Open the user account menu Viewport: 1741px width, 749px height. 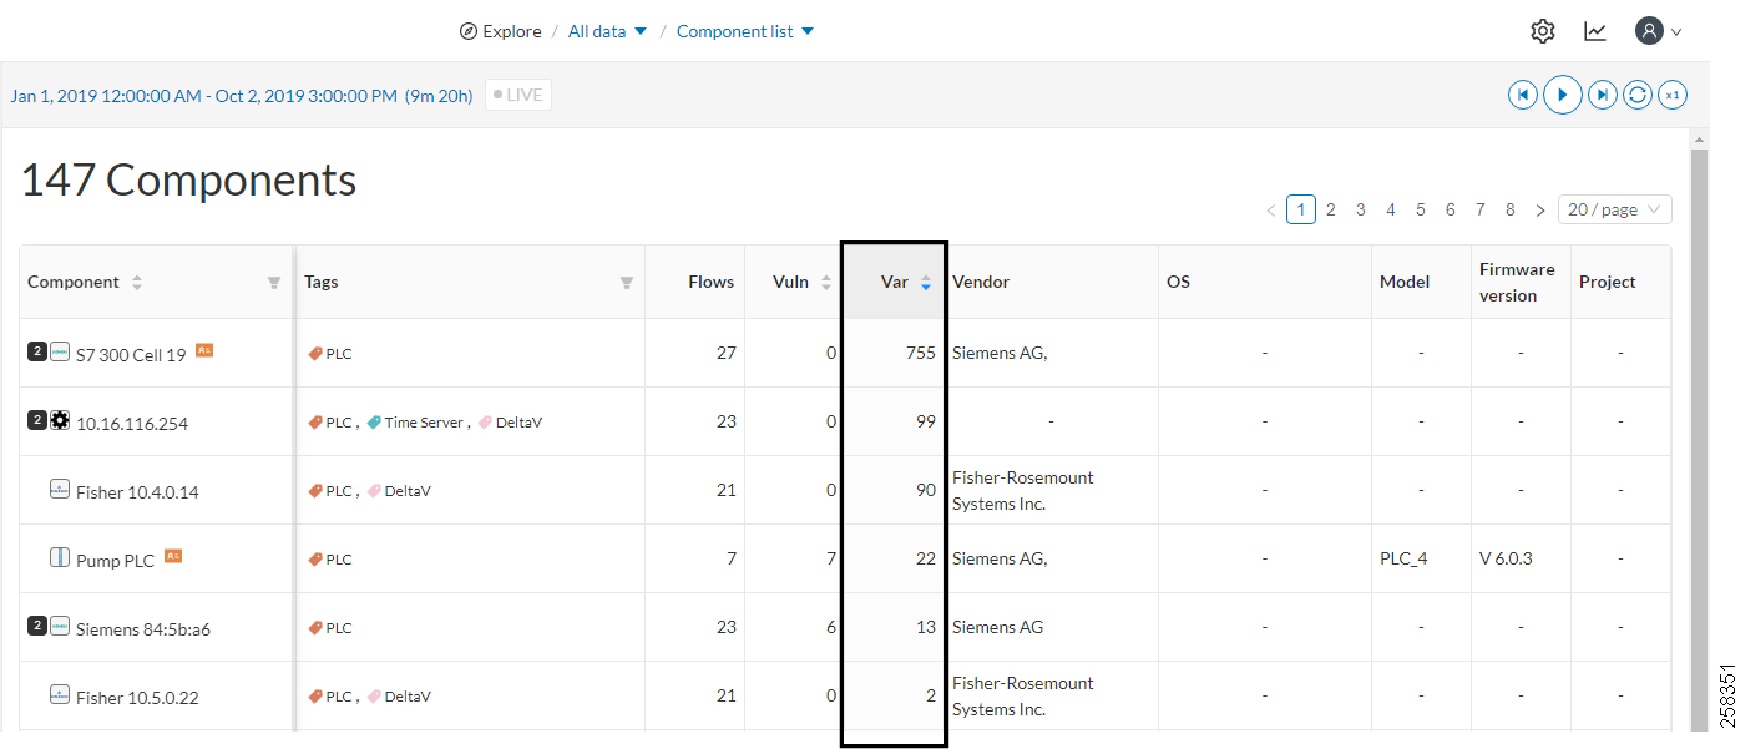(x=1658, y=31)
